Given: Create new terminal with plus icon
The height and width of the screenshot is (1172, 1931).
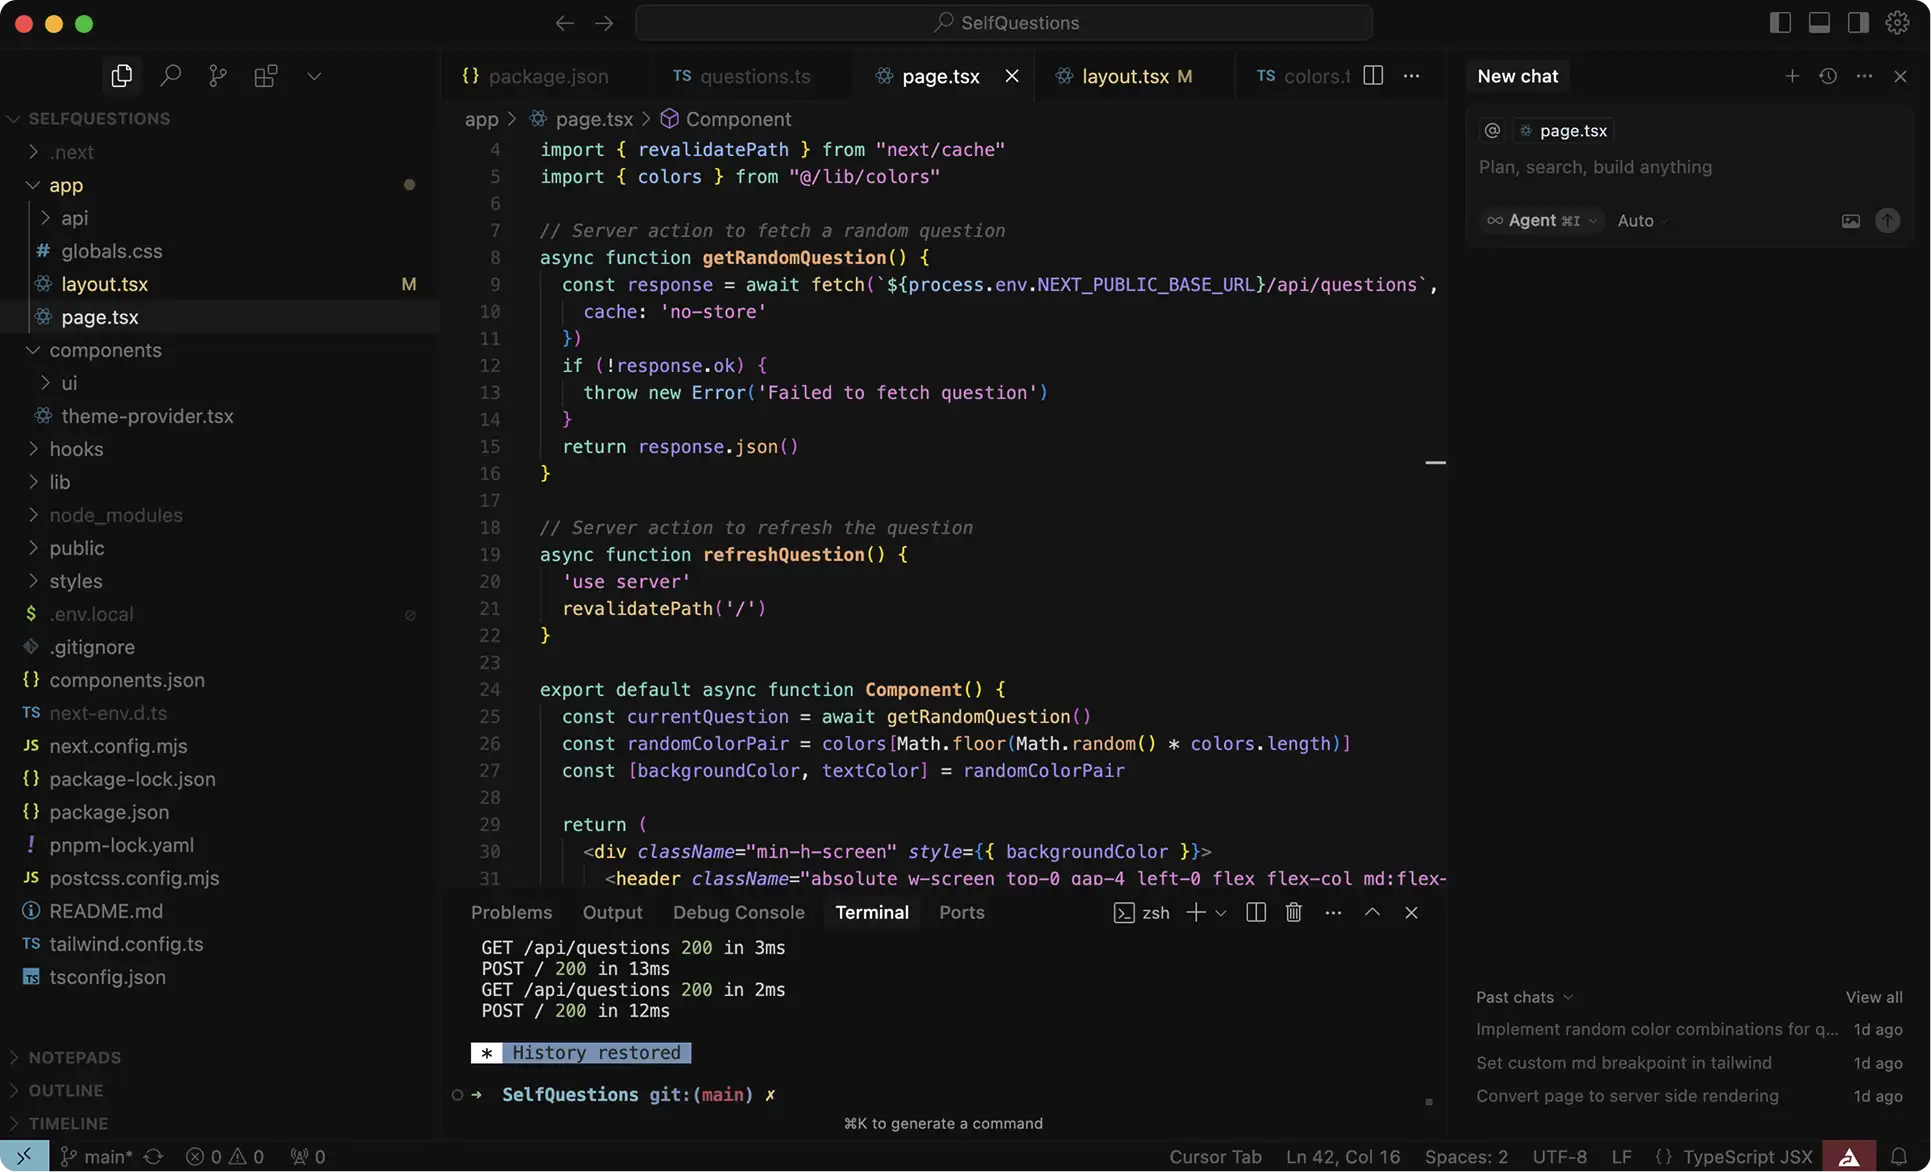Looking at the screenshot, I should (x=1195, y=912).
